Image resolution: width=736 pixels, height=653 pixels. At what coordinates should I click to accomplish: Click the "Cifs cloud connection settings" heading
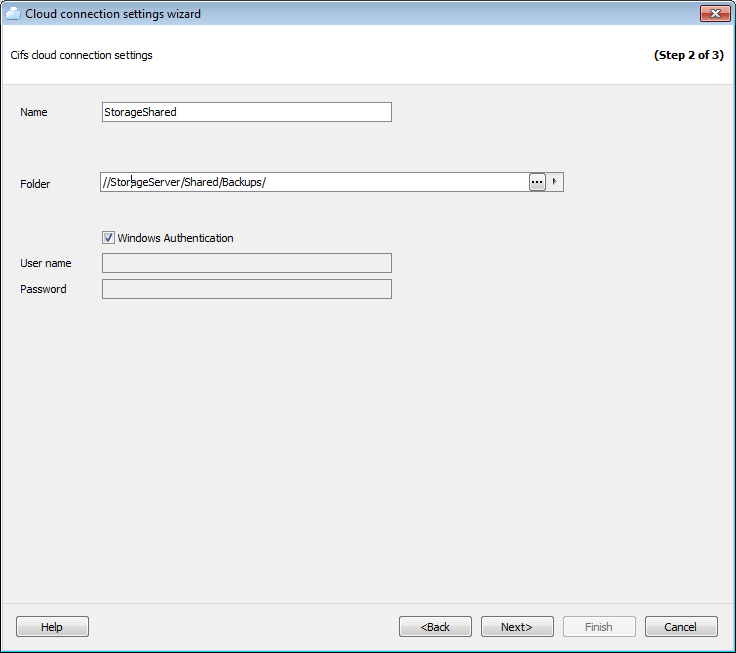pyautogui.click(x=81, y=55)
